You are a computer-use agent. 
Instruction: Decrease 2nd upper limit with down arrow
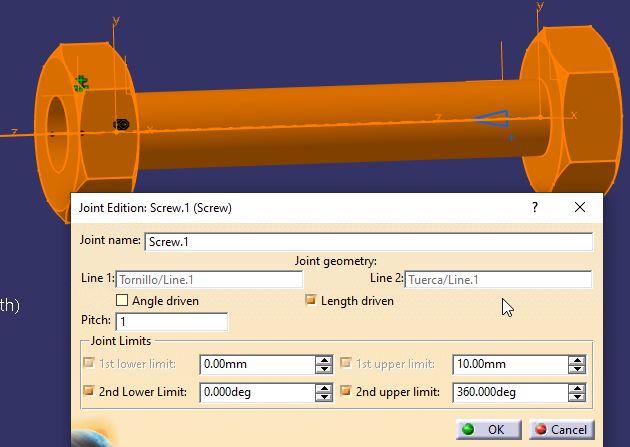[577, 397]
